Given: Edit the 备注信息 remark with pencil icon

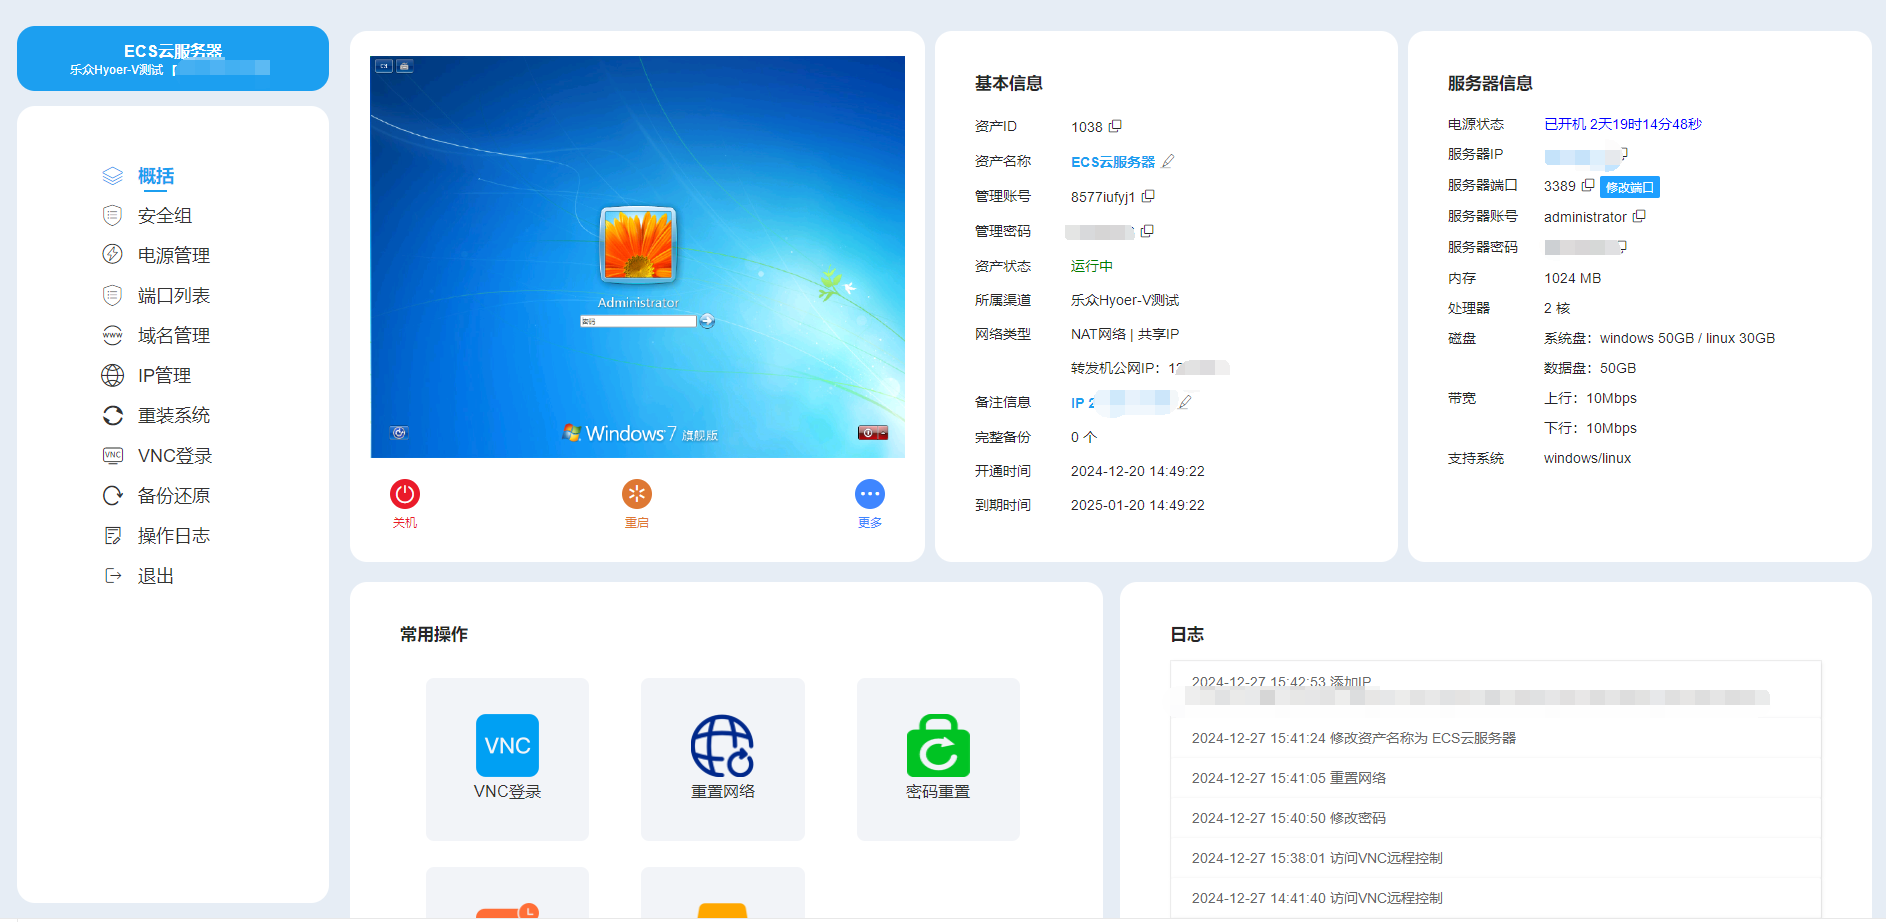Looking at the screenshot, I should 1185,402.
